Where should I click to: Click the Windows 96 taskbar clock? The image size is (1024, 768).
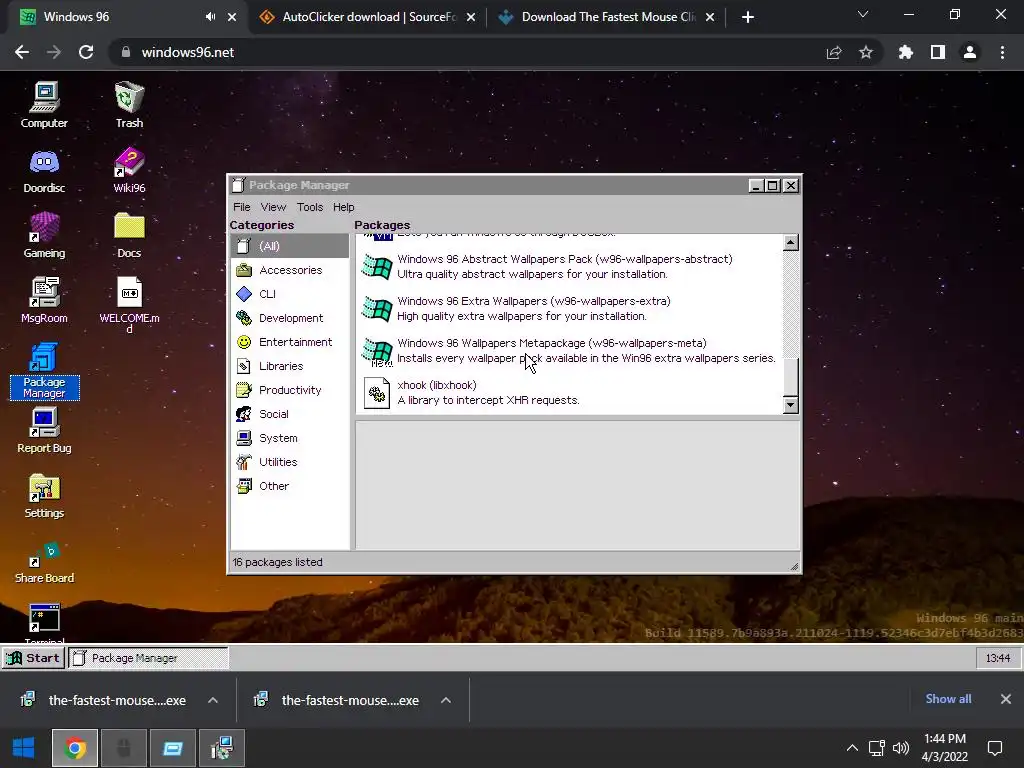[x=997, y=658]
